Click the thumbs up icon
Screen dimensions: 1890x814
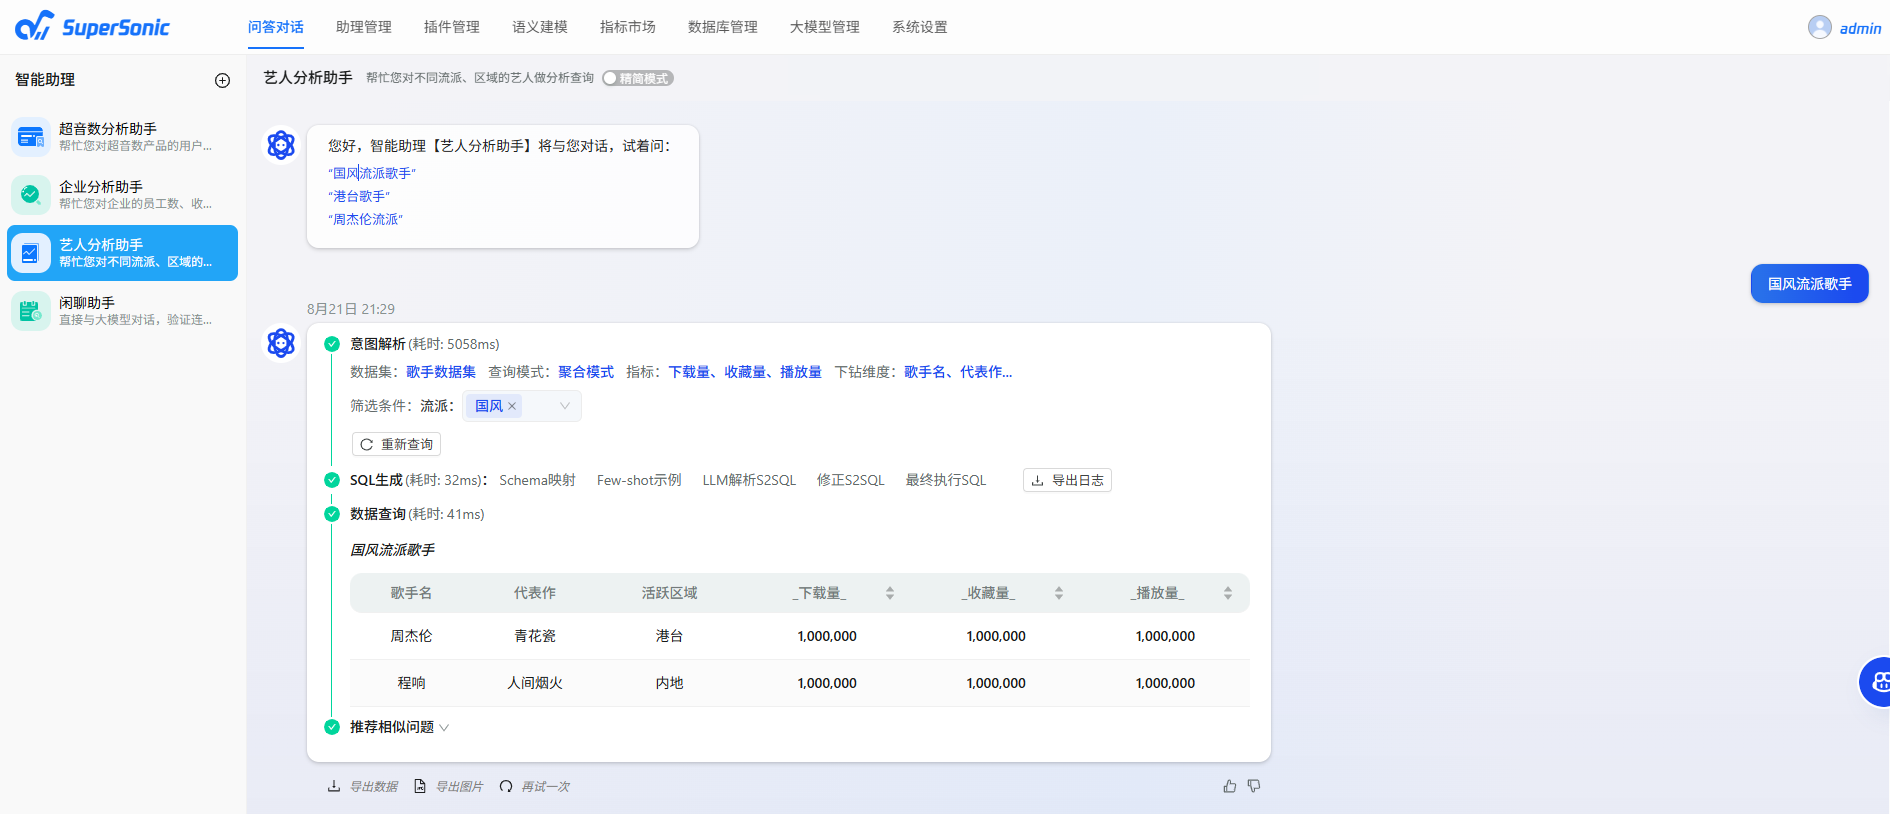point(1230,786)
